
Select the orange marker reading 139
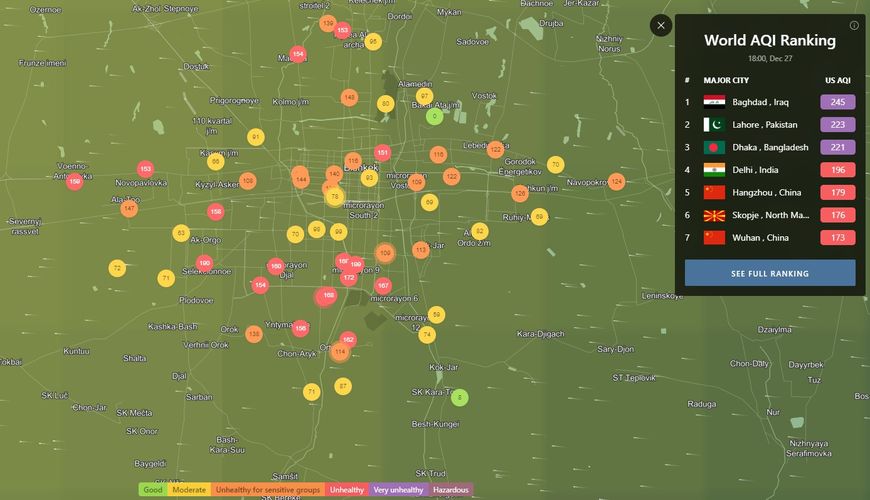pos(327,23)
